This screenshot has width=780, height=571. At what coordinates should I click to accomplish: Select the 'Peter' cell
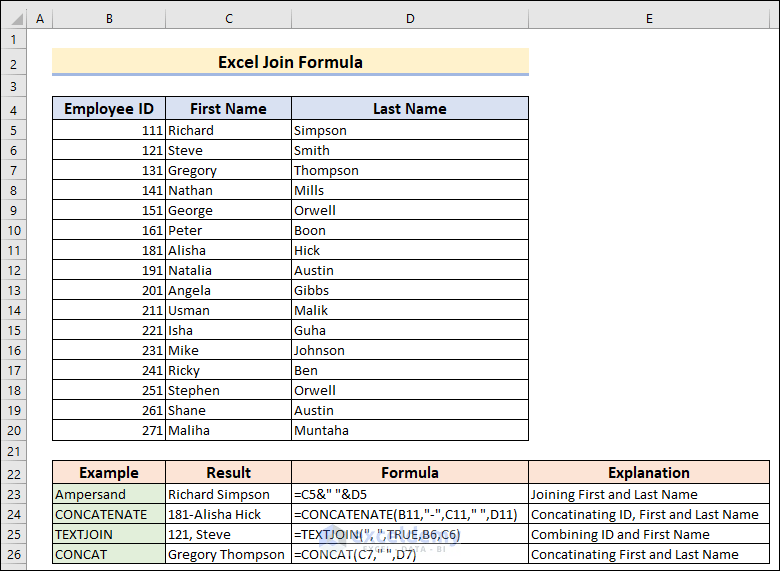coord(228,230)
